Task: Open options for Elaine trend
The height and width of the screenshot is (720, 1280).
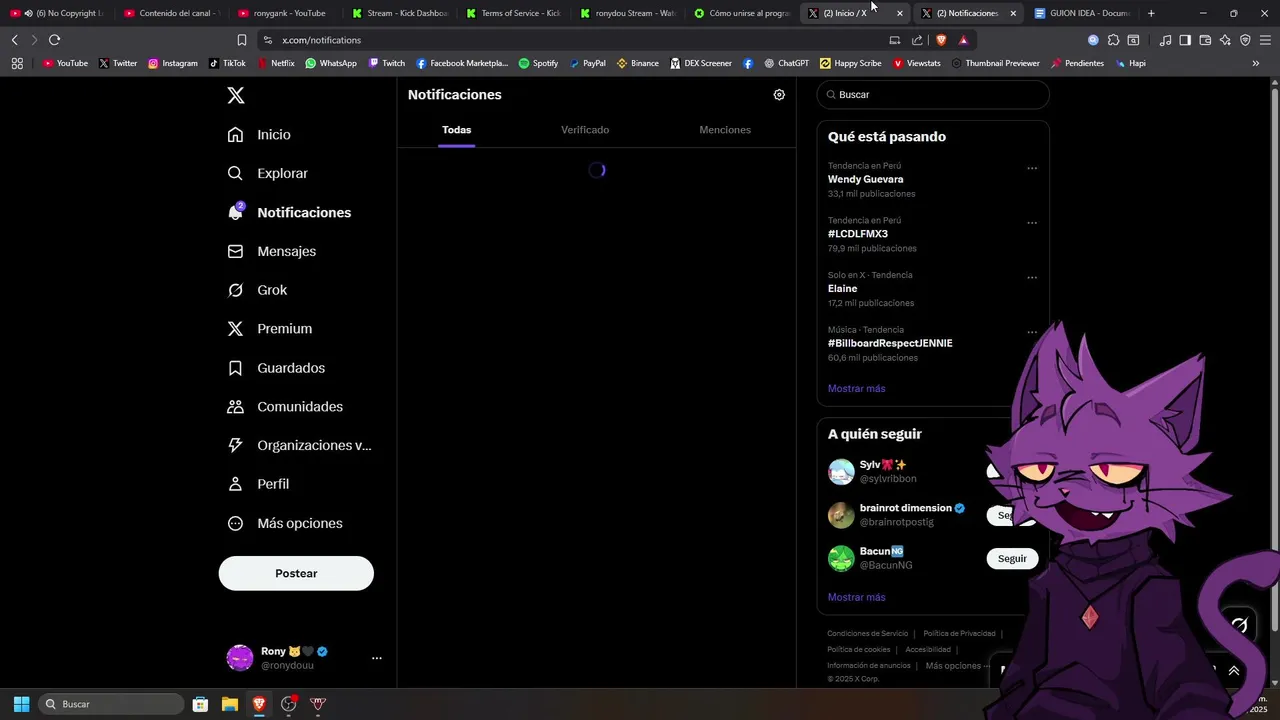Action: coord(1032,278)
